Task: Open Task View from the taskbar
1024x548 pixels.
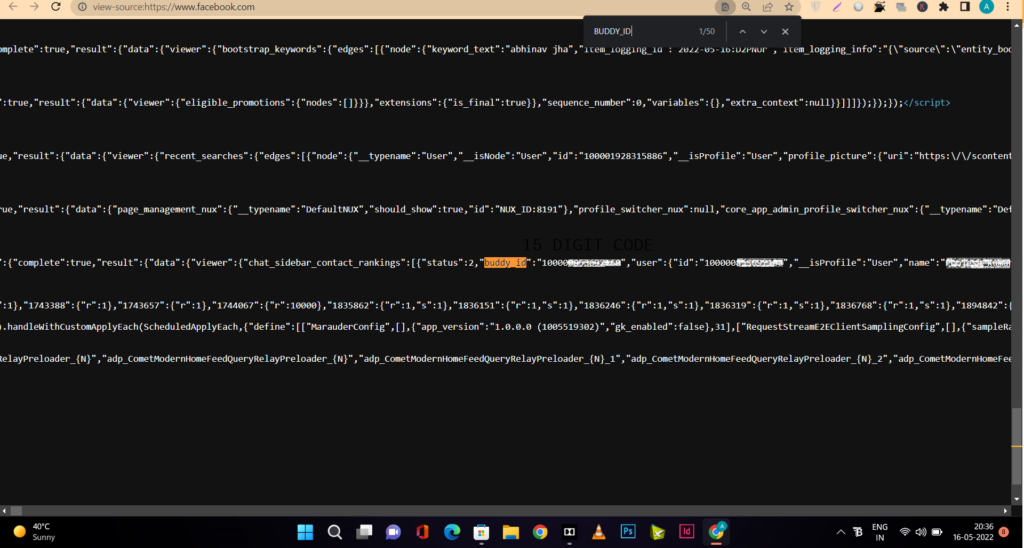Action: pos(364,532)
